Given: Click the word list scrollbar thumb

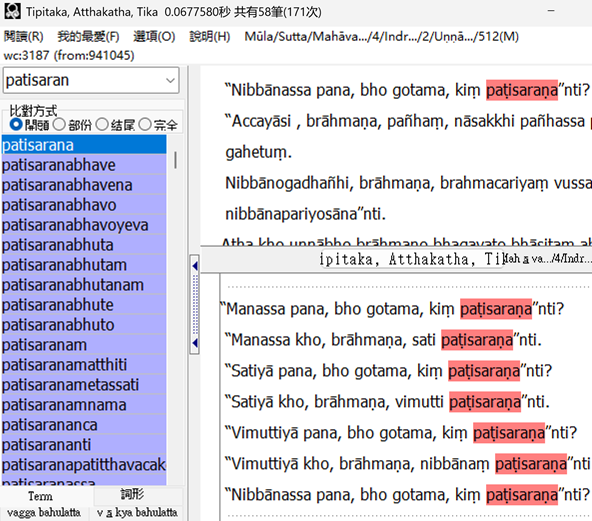Looking at the screenshot, I should (175, 160).
